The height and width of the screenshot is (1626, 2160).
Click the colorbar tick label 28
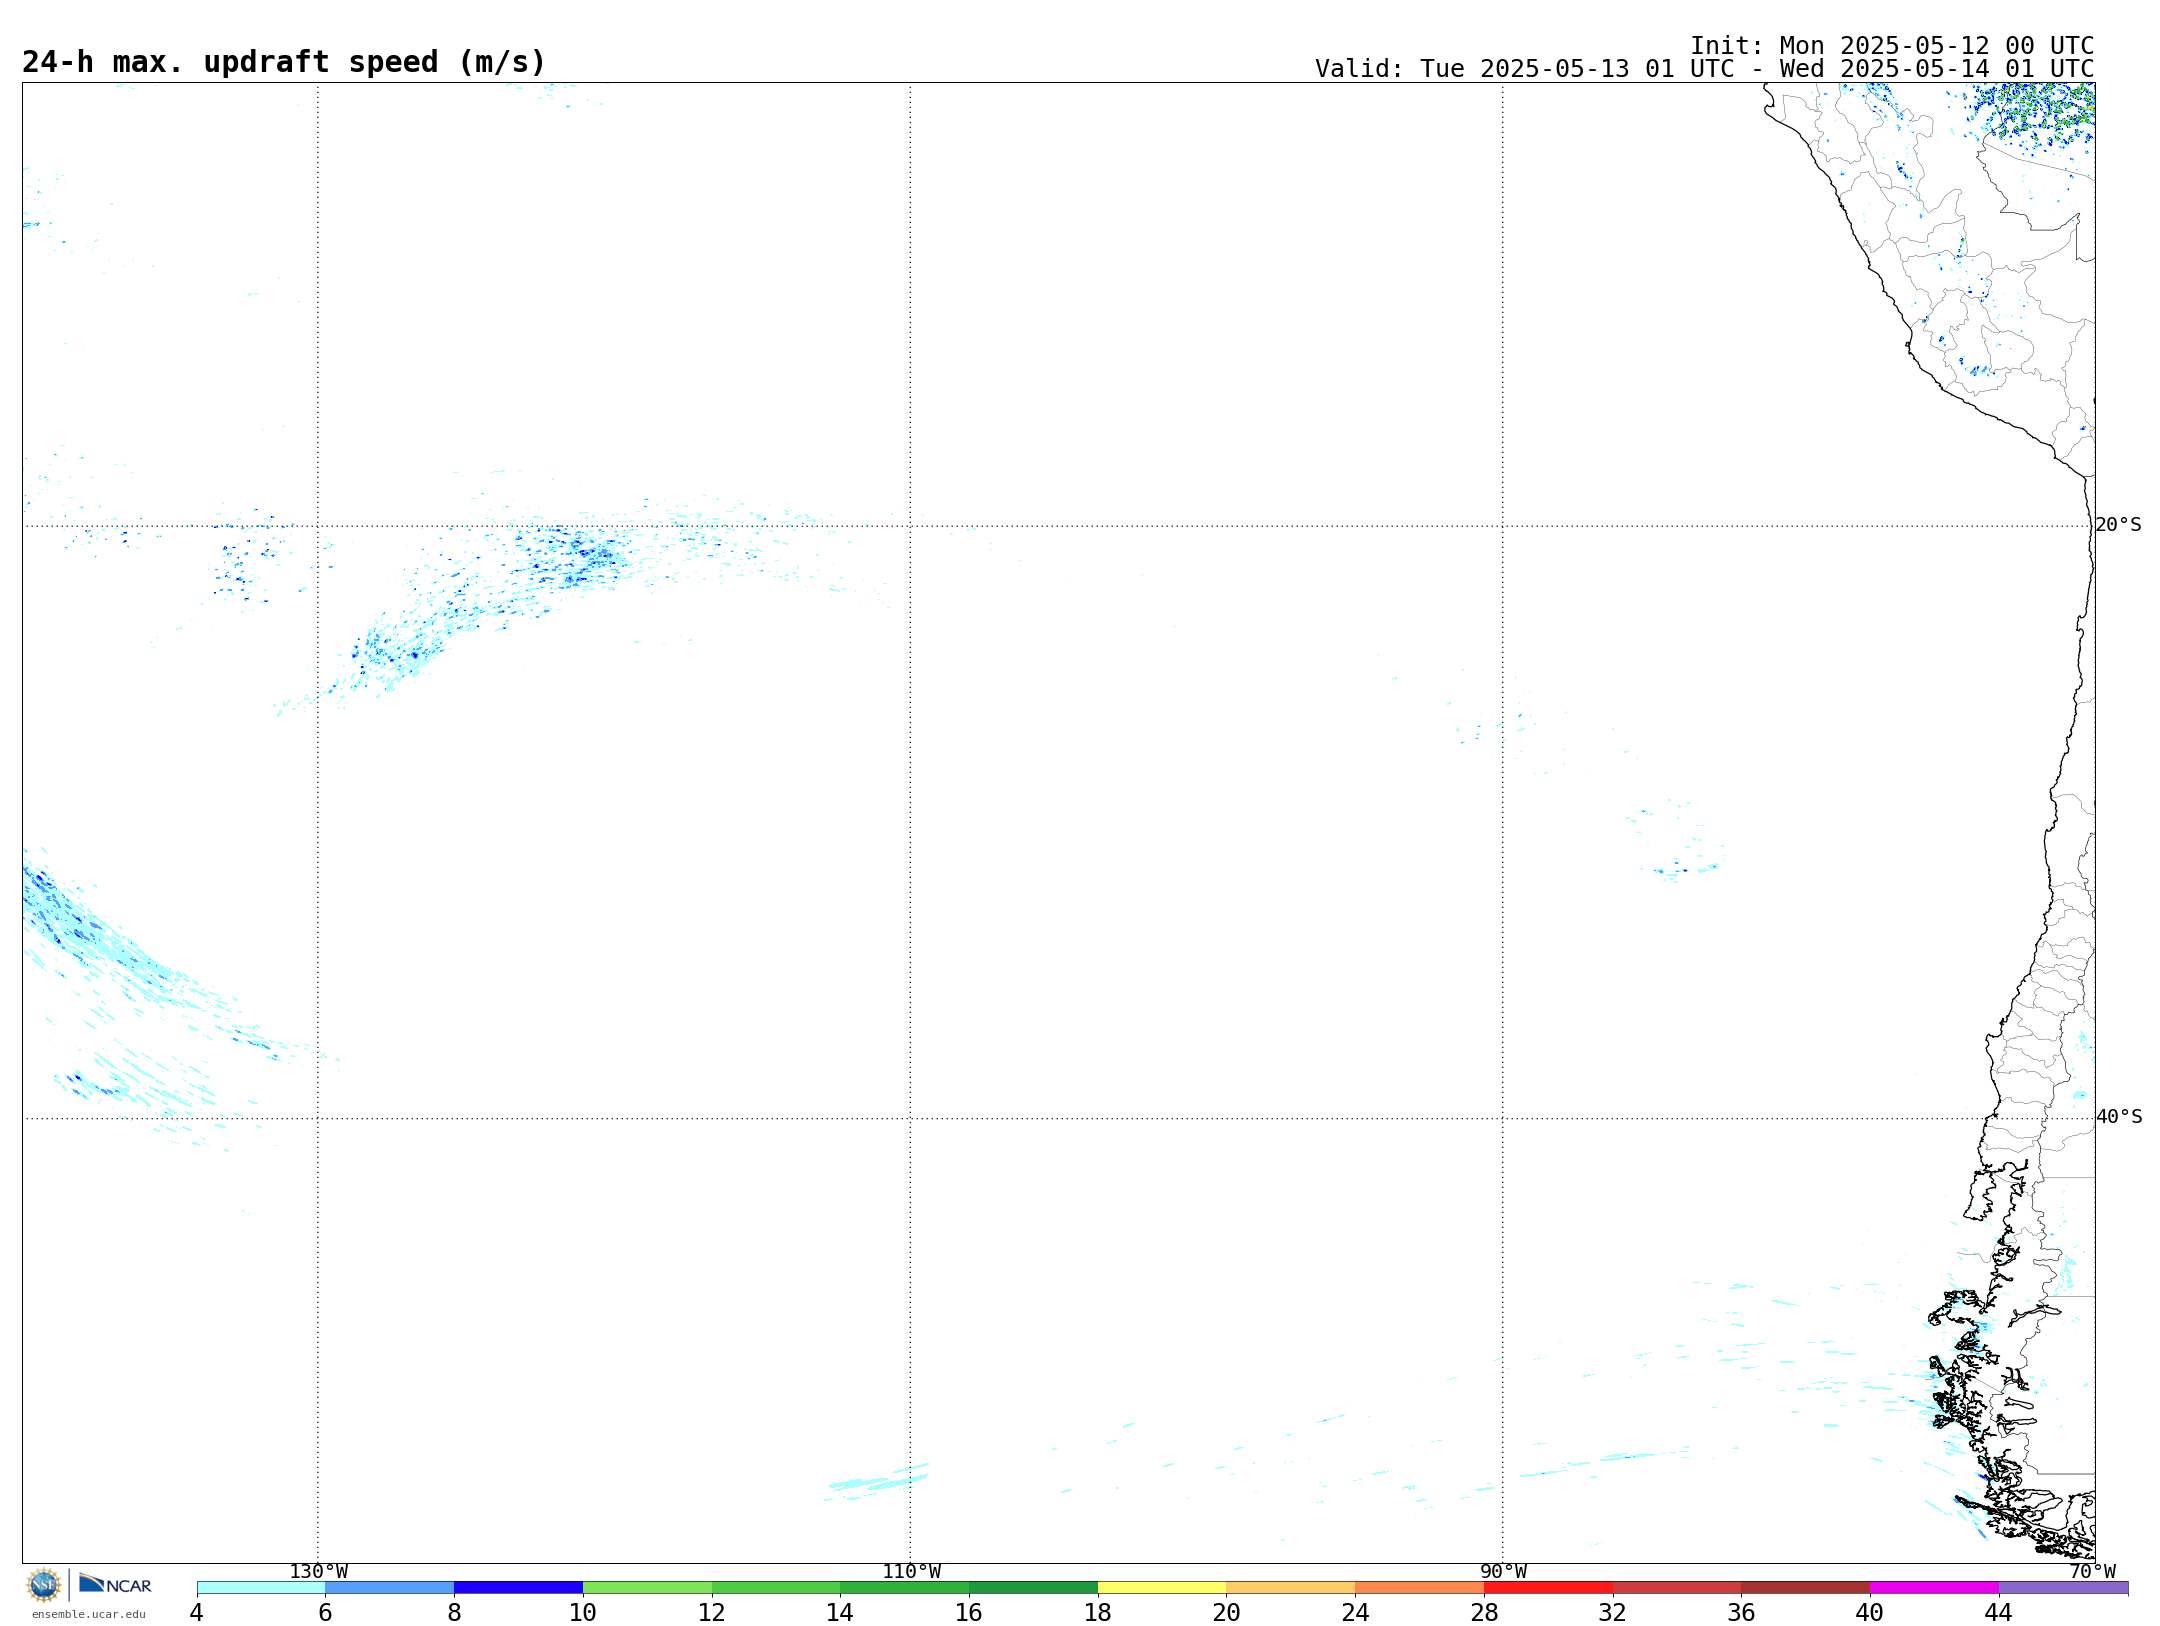[1484, 1612]
